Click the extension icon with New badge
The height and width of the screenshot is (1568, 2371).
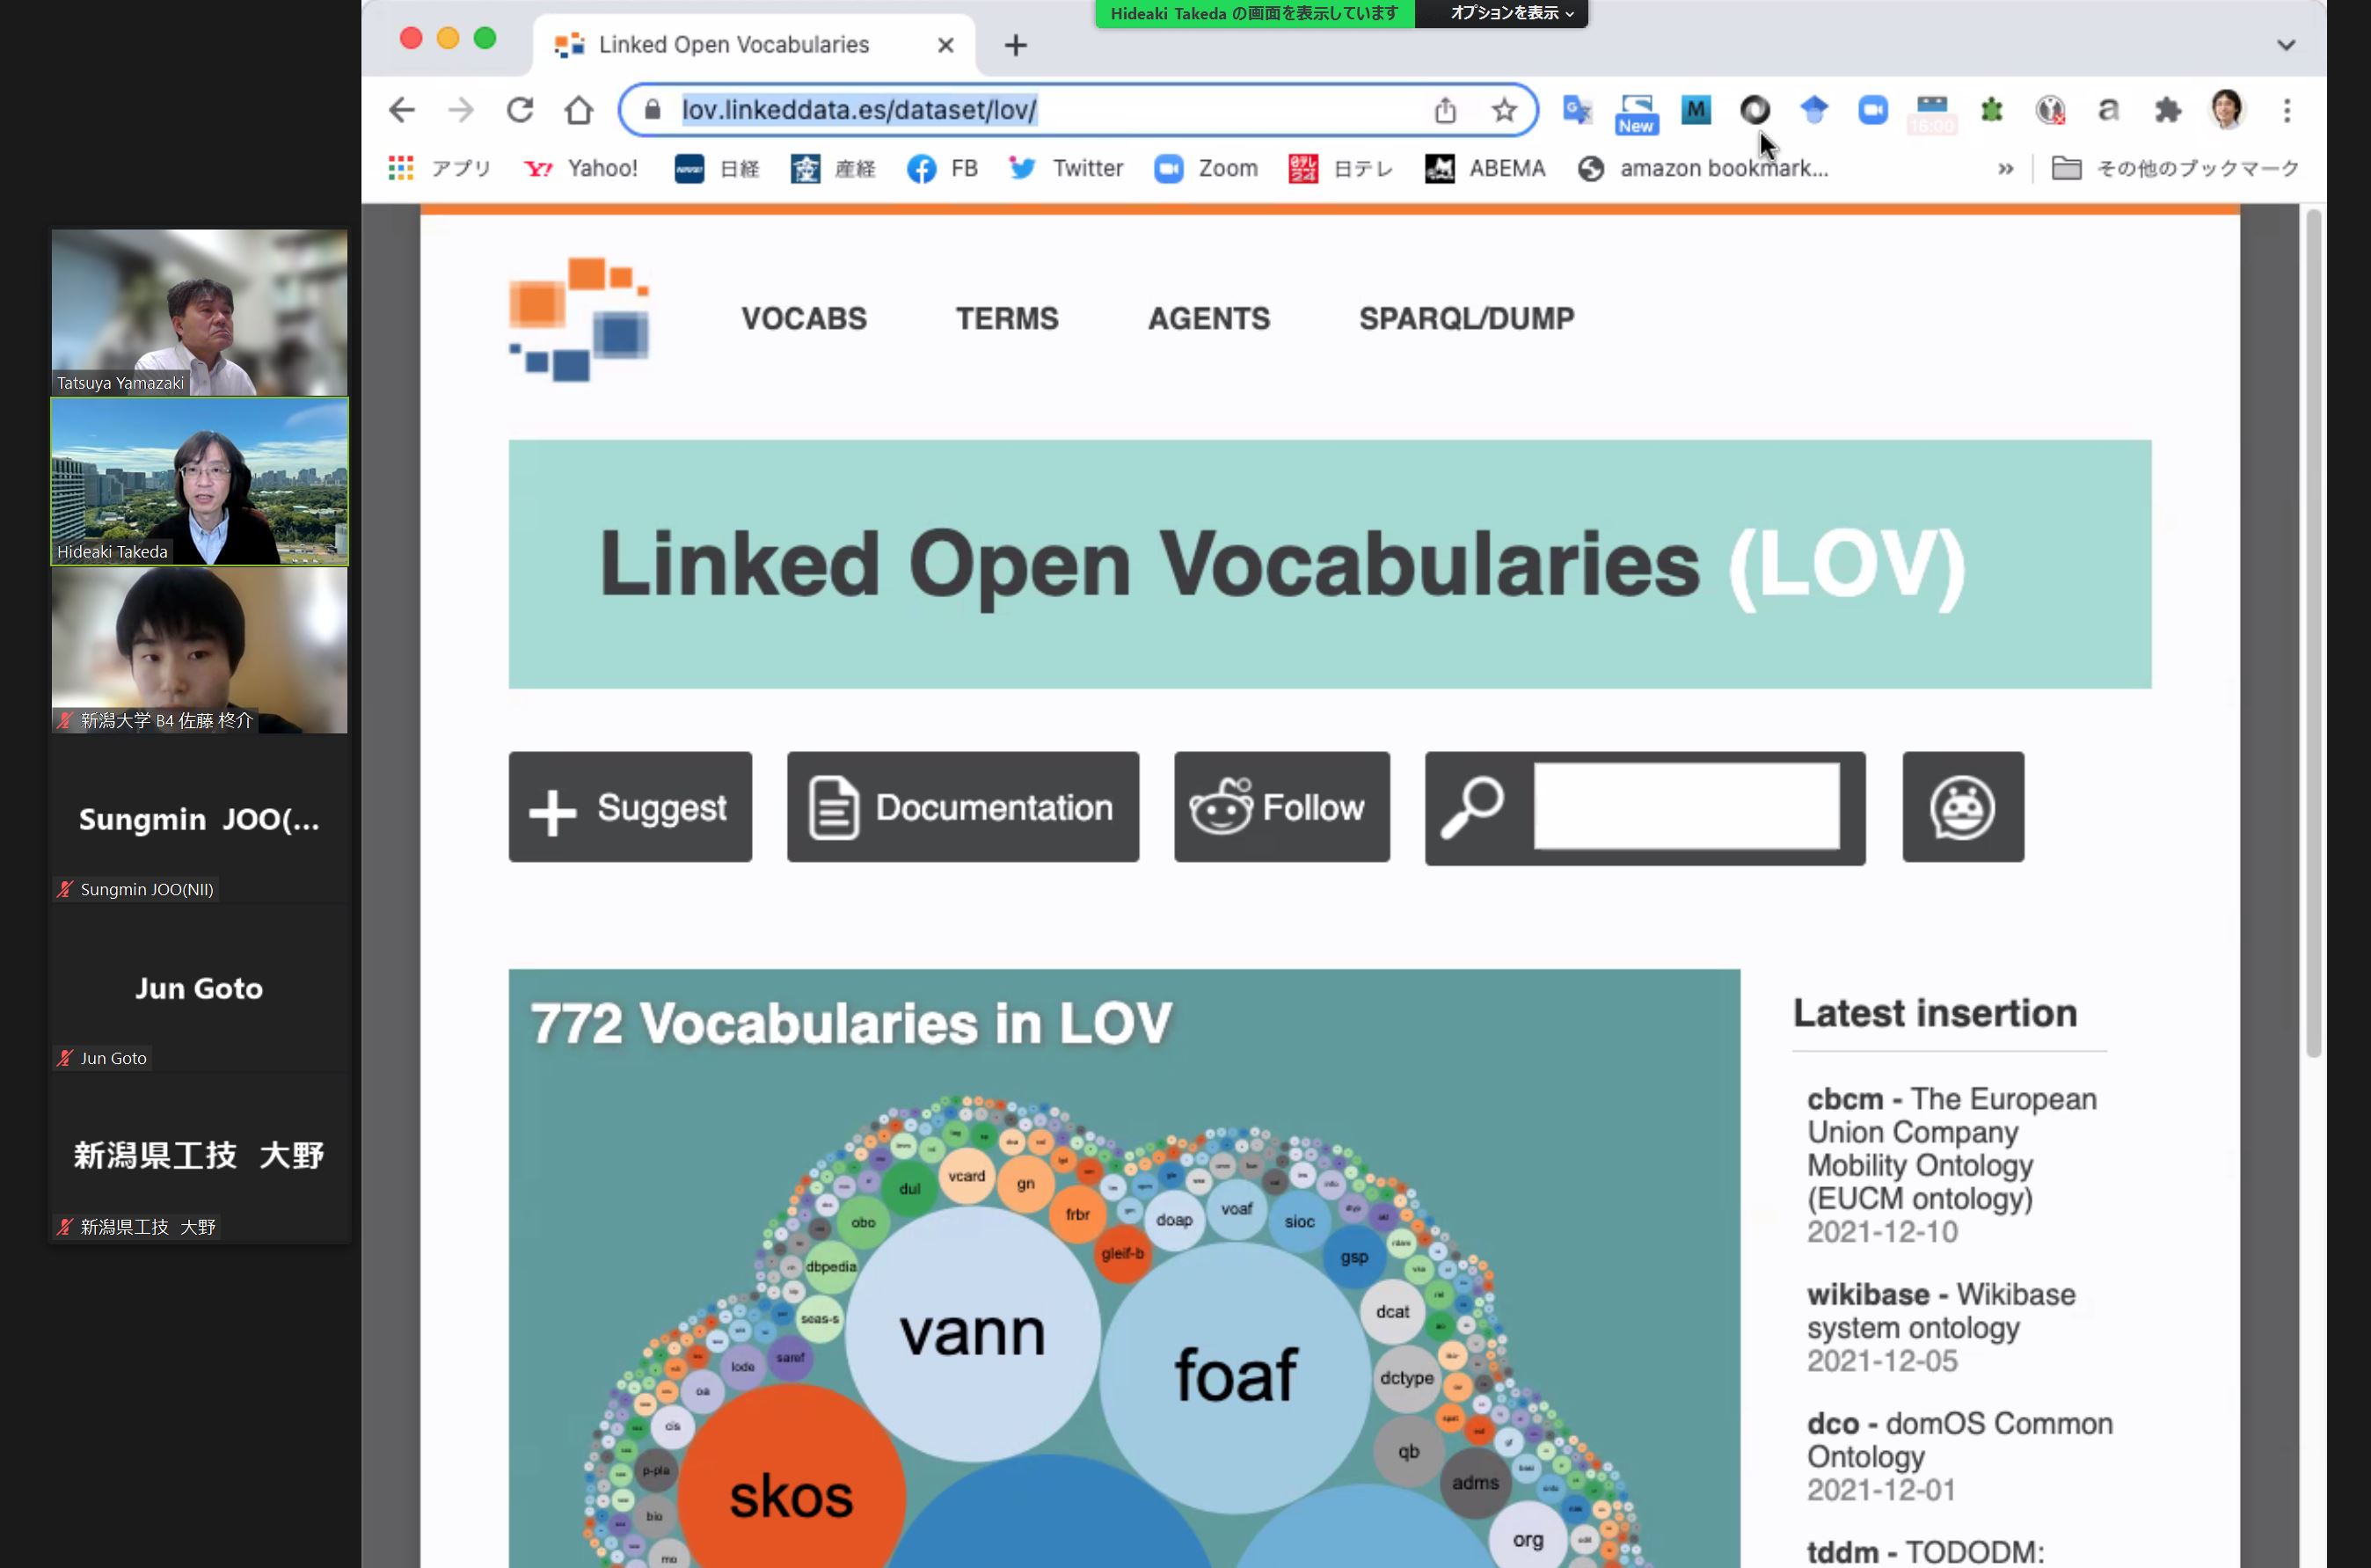(1637, 114)
